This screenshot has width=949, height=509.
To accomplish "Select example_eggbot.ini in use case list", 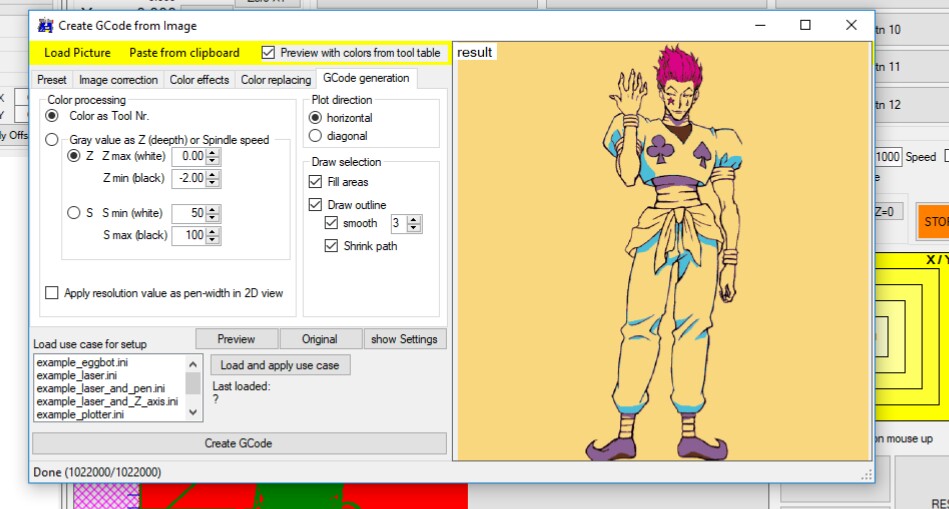I will 82,362.
